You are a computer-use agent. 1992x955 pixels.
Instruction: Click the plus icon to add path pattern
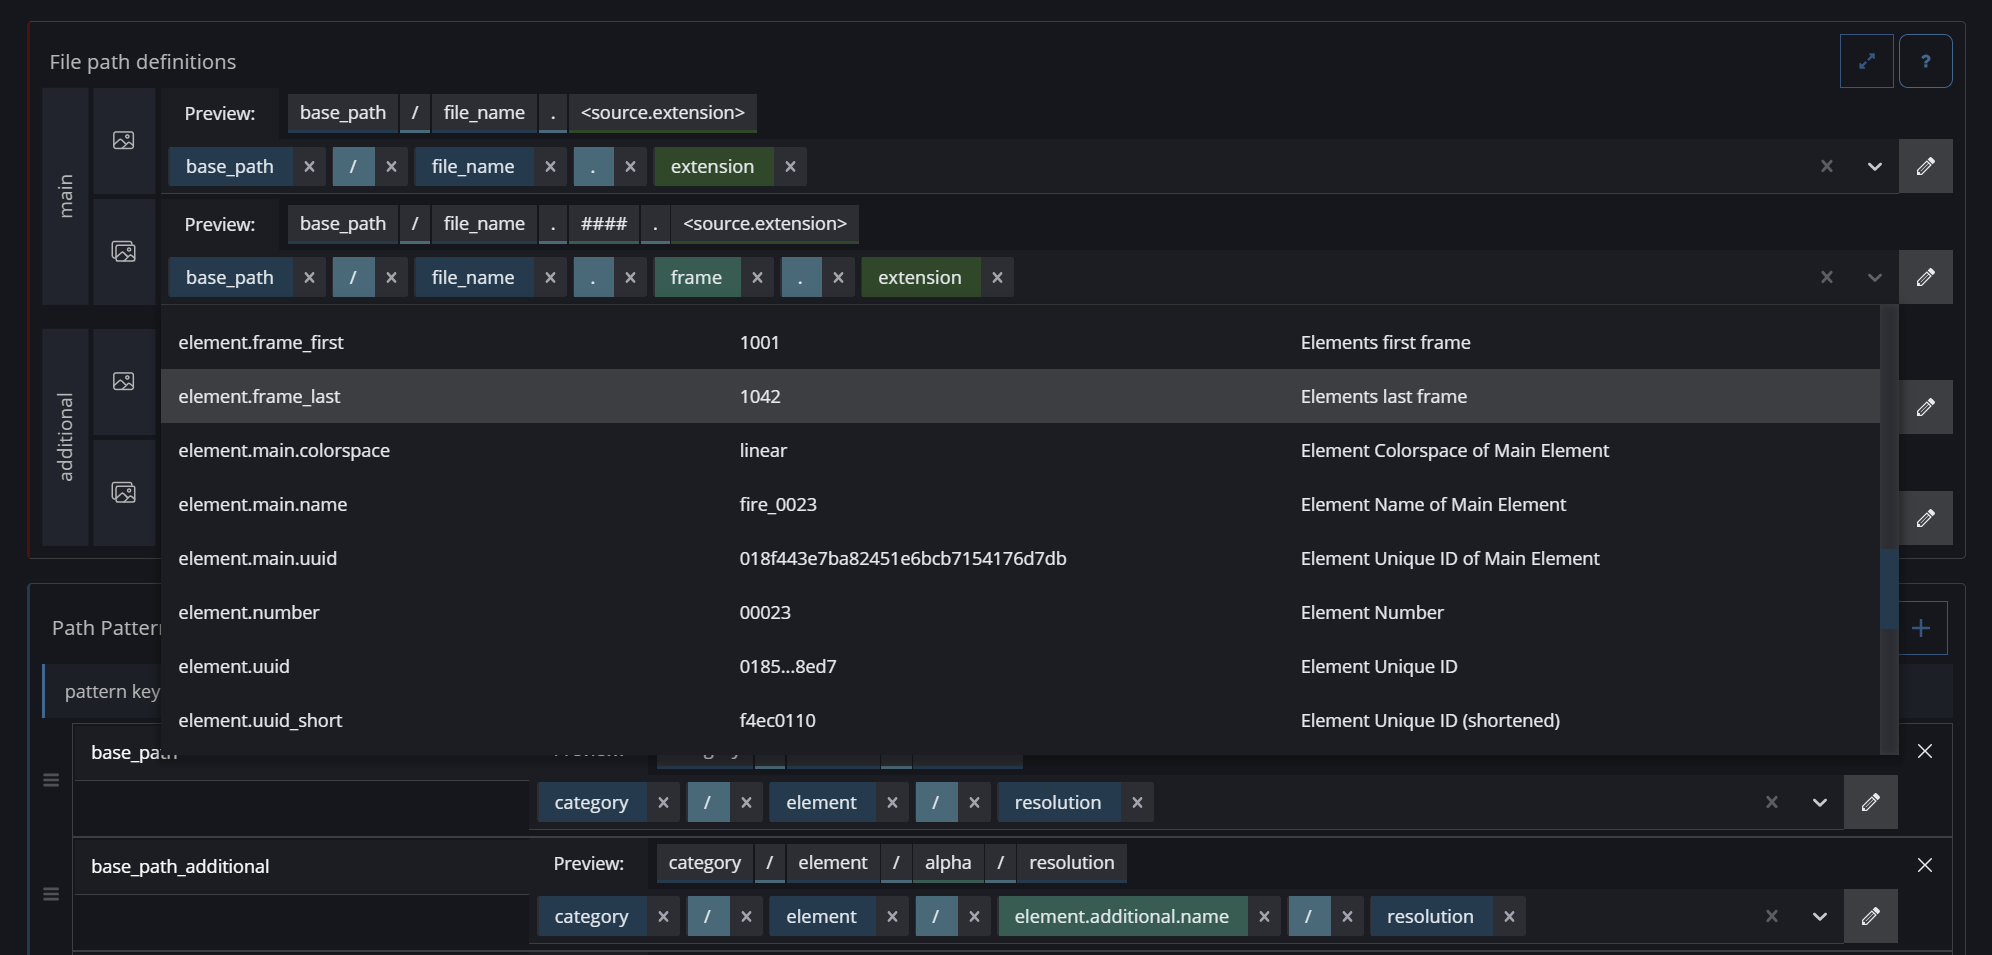coord(1921,628)
